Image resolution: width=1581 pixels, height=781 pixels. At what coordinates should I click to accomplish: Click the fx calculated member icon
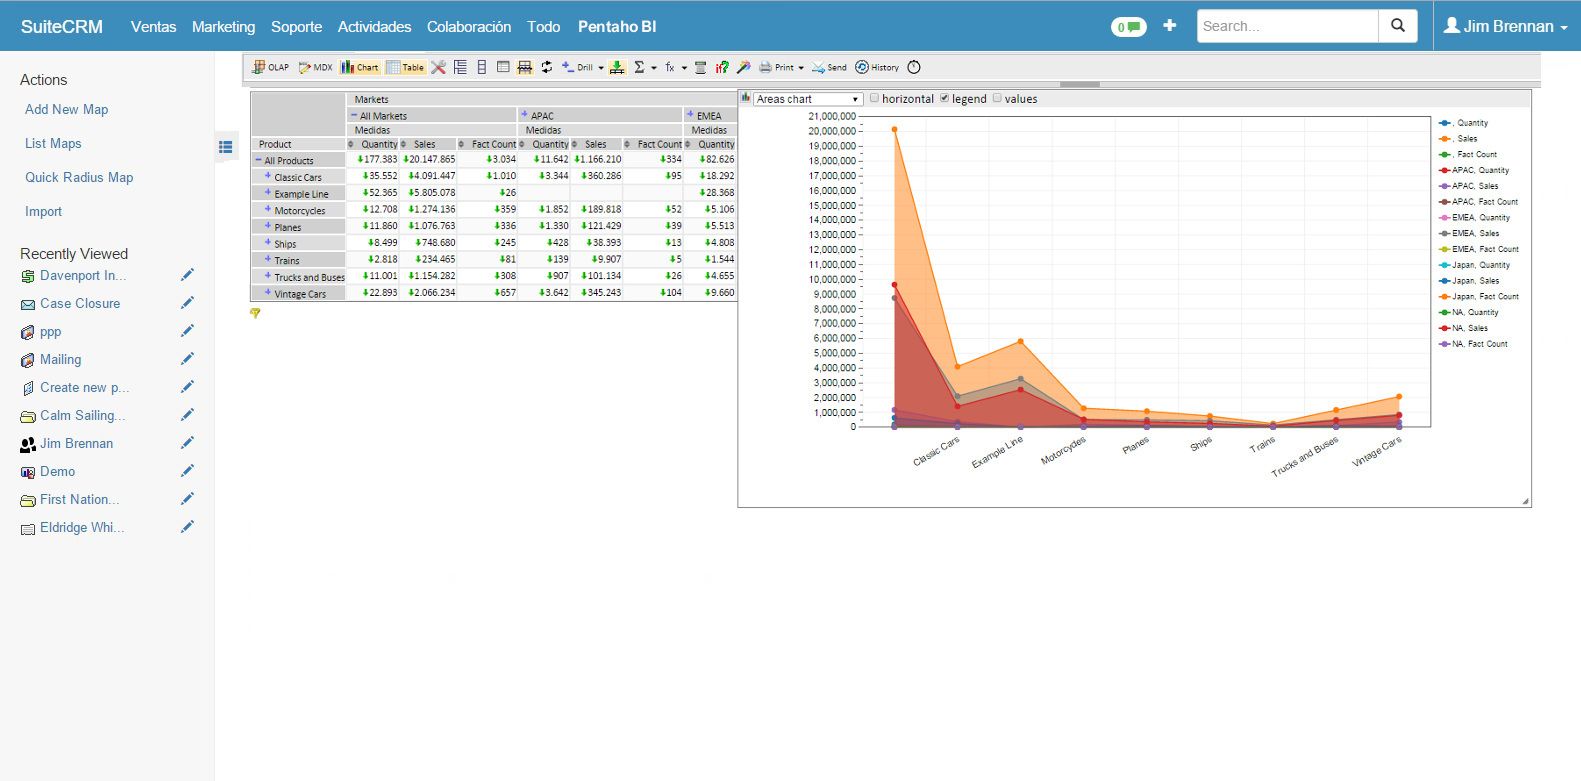coord(669,67)
